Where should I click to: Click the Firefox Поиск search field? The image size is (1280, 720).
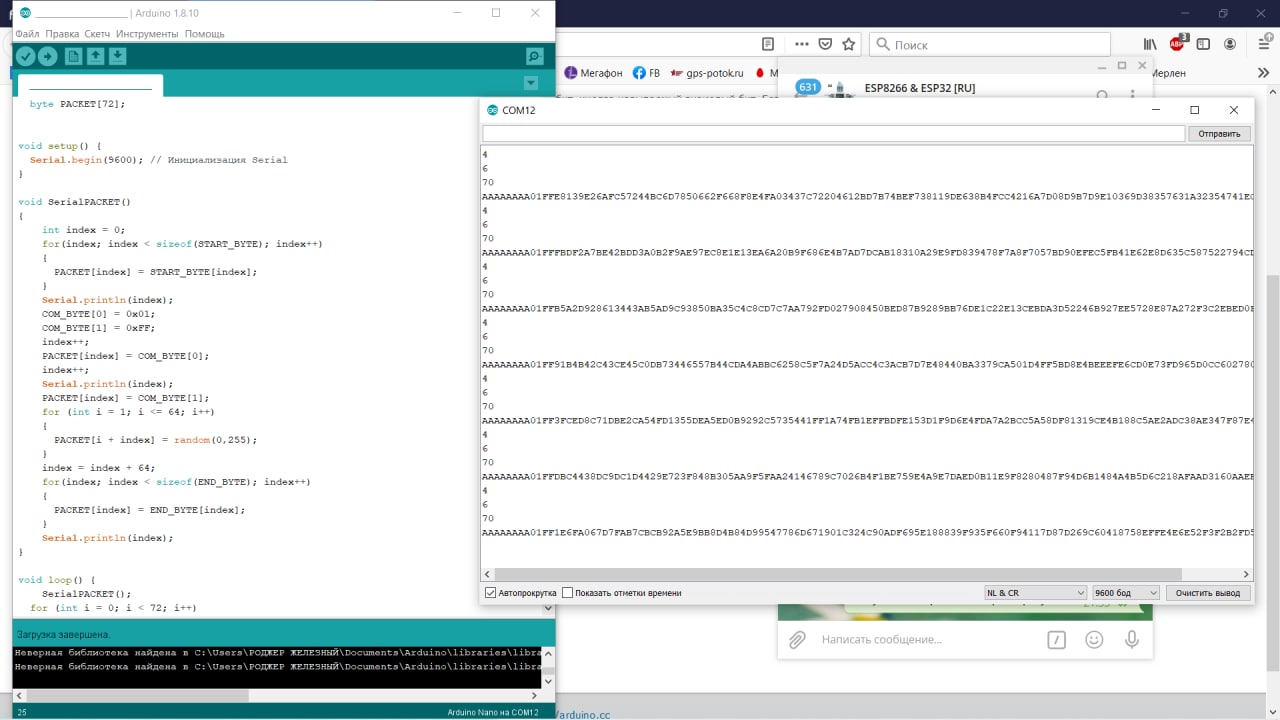(990, 44)
